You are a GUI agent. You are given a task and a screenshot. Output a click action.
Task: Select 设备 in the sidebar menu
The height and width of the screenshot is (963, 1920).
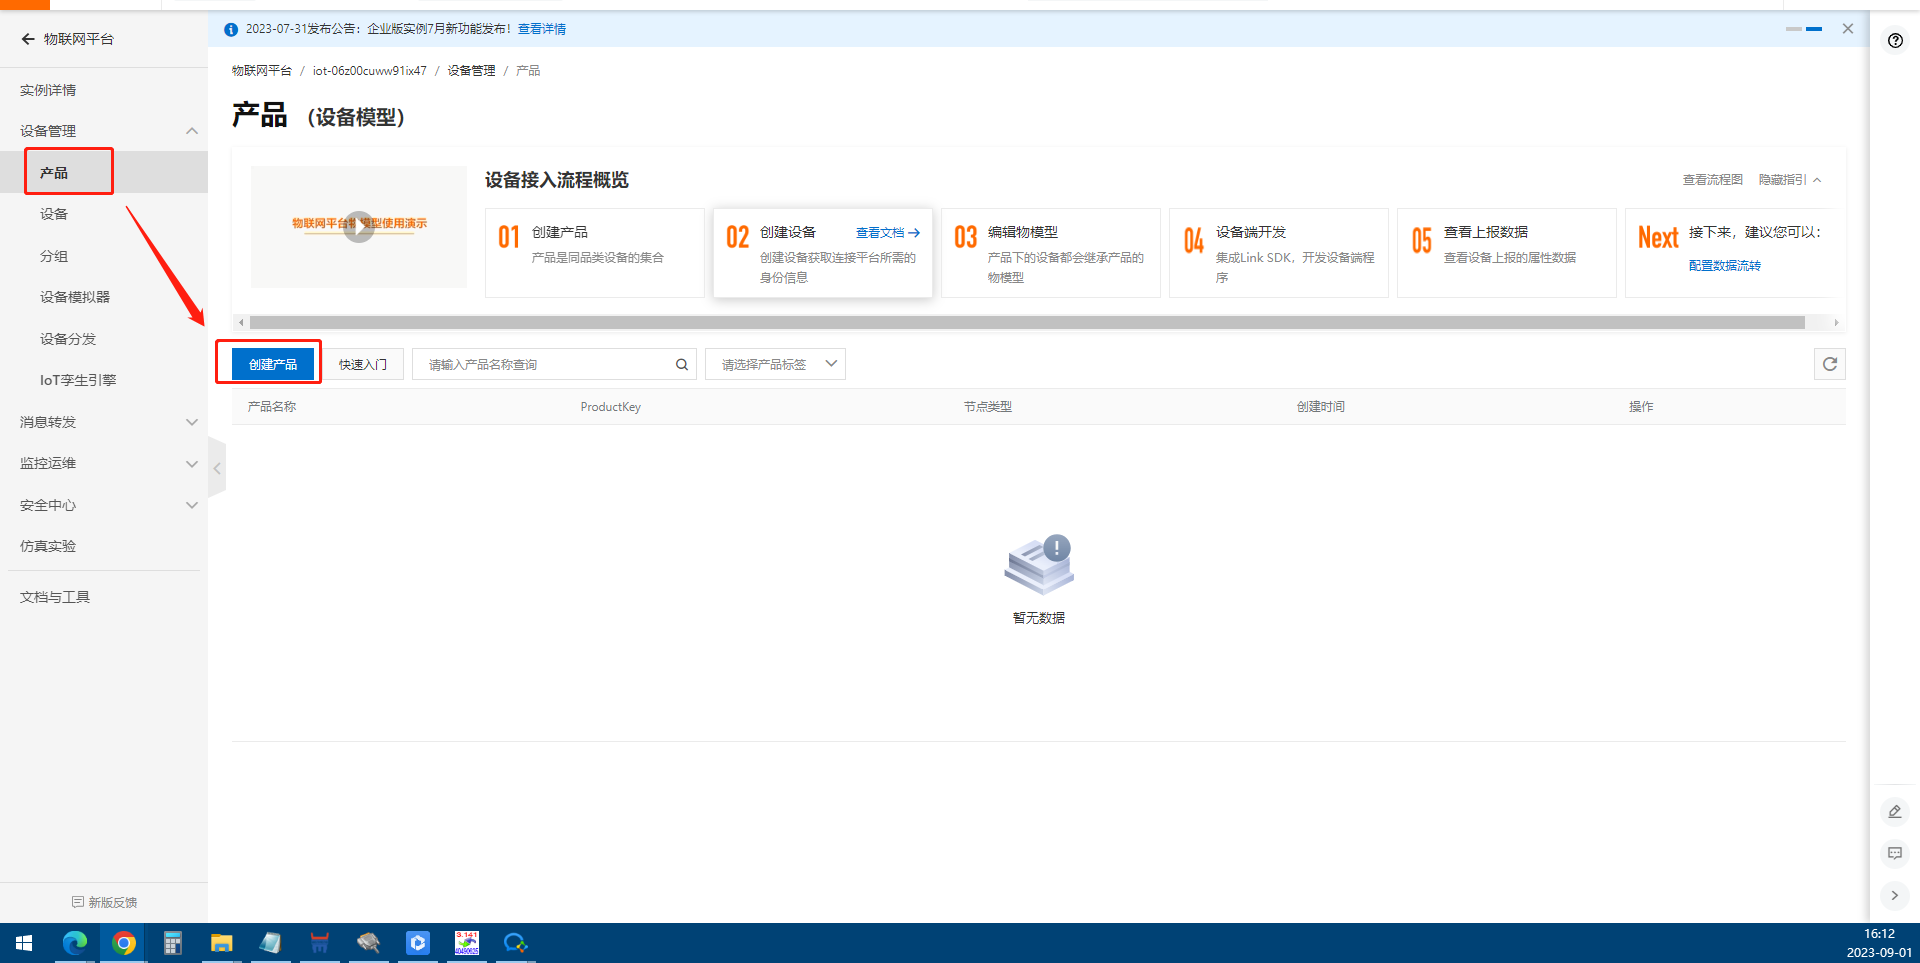tap(54, 214)
